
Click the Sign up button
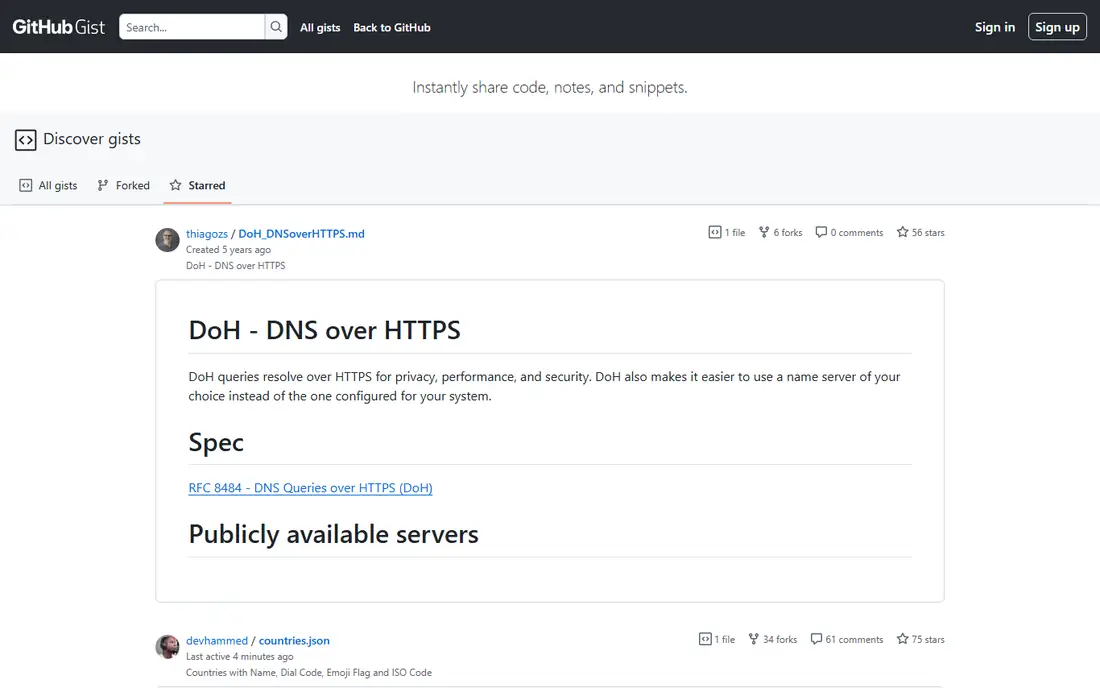coord(1057,27)
